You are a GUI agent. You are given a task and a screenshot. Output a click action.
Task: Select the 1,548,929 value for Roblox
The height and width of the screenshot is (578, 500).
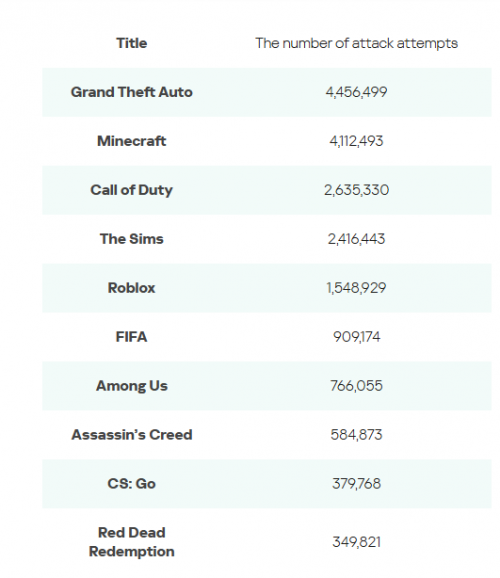(356, 288)
